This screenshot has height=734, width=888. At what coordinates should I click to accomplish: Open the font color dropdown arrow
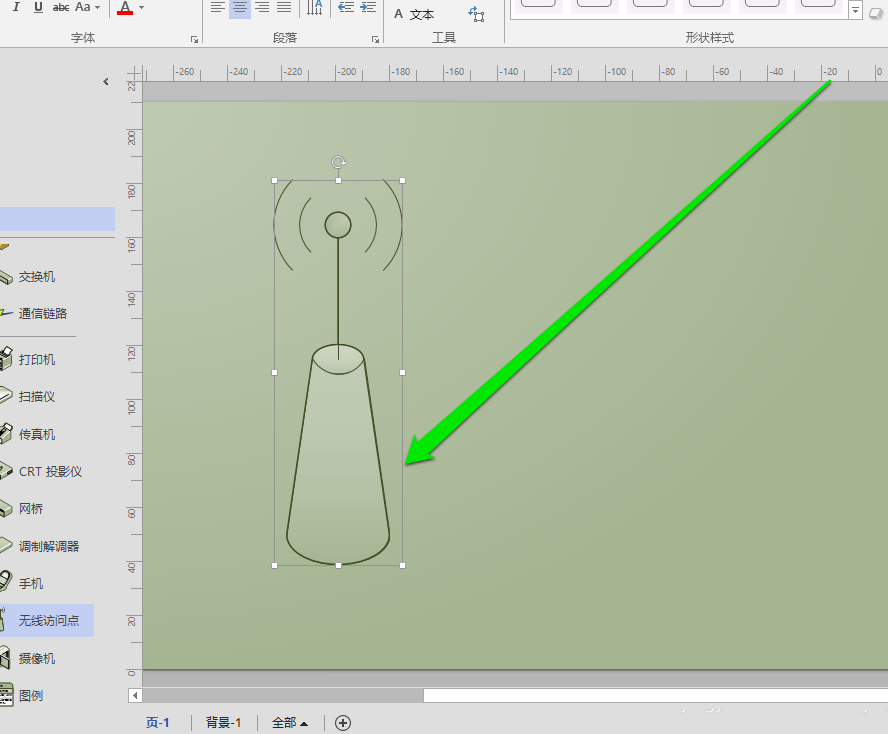tap(141, 8)
